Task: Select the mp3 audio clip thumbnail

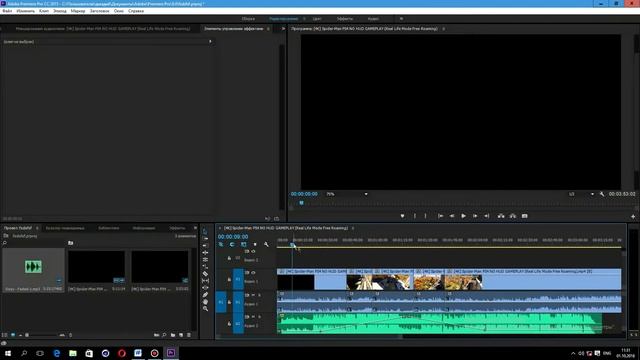Action: pyautogui.click(x=33, y=267)
